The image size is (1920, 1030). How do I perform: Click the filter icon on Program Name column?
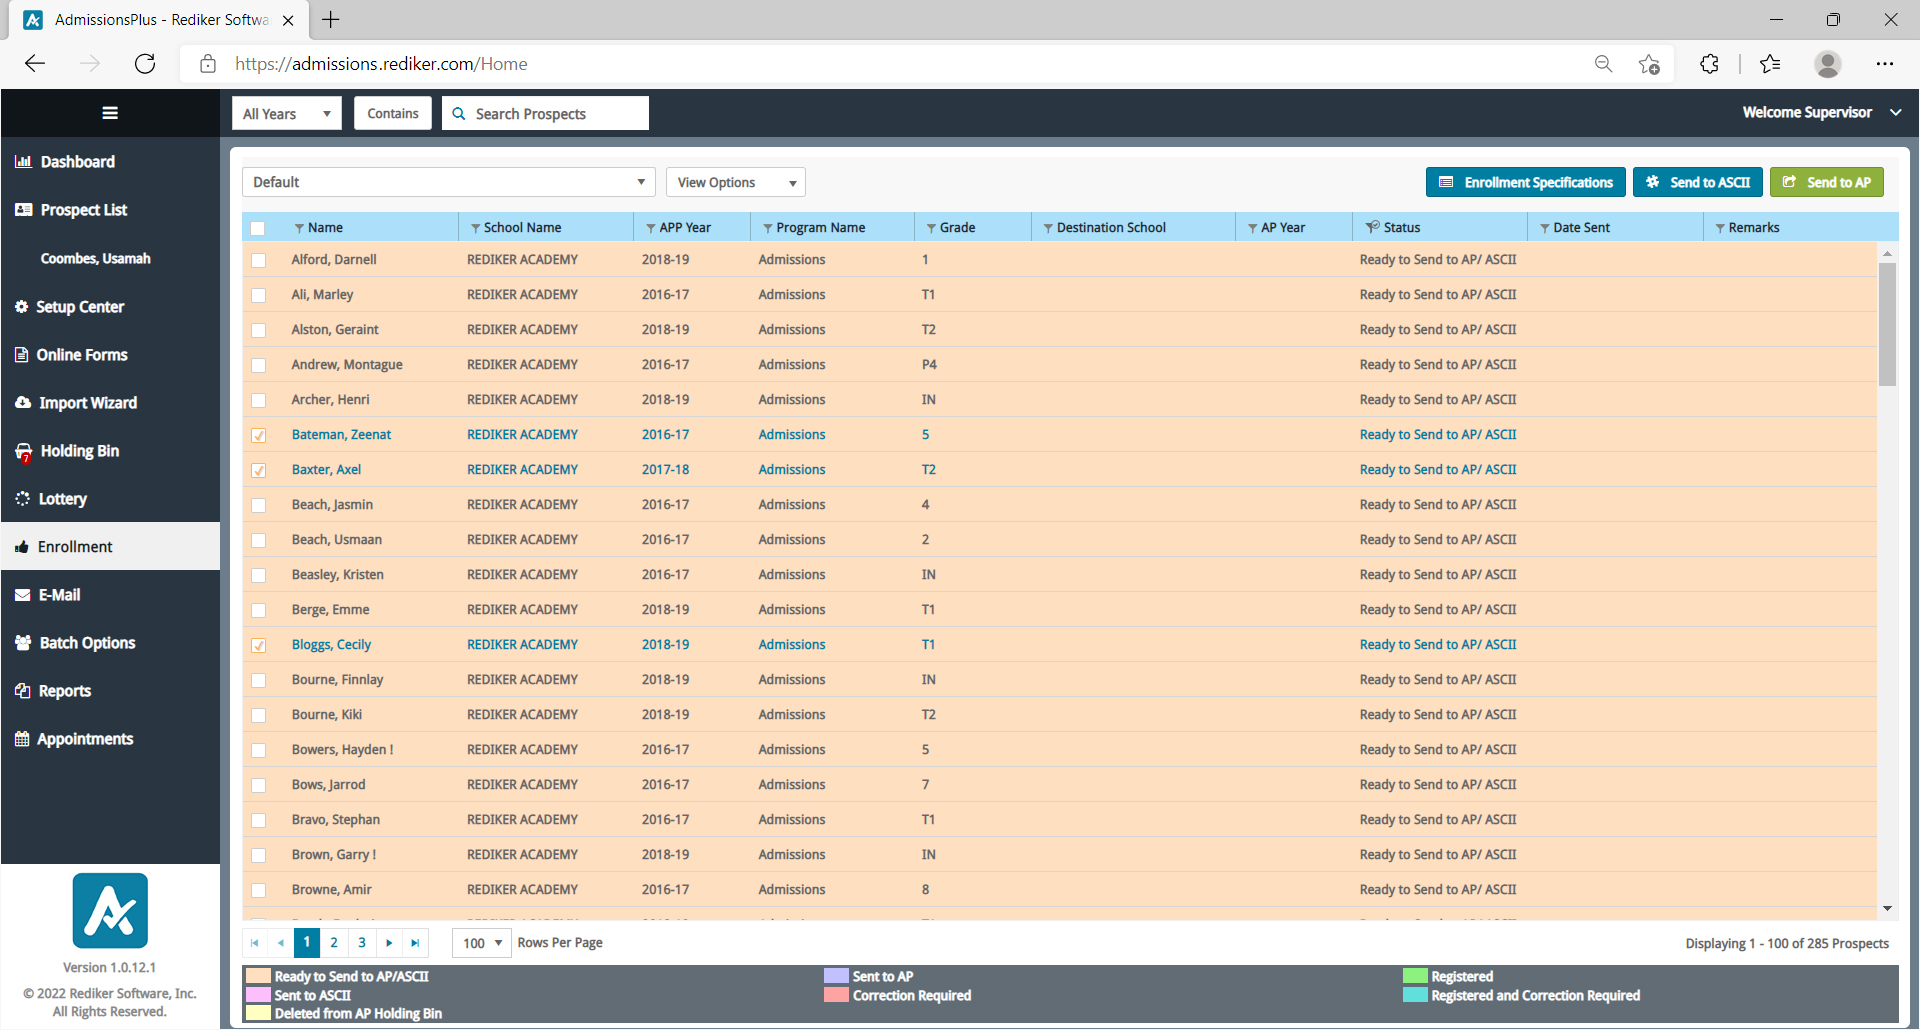click(768, 228)
